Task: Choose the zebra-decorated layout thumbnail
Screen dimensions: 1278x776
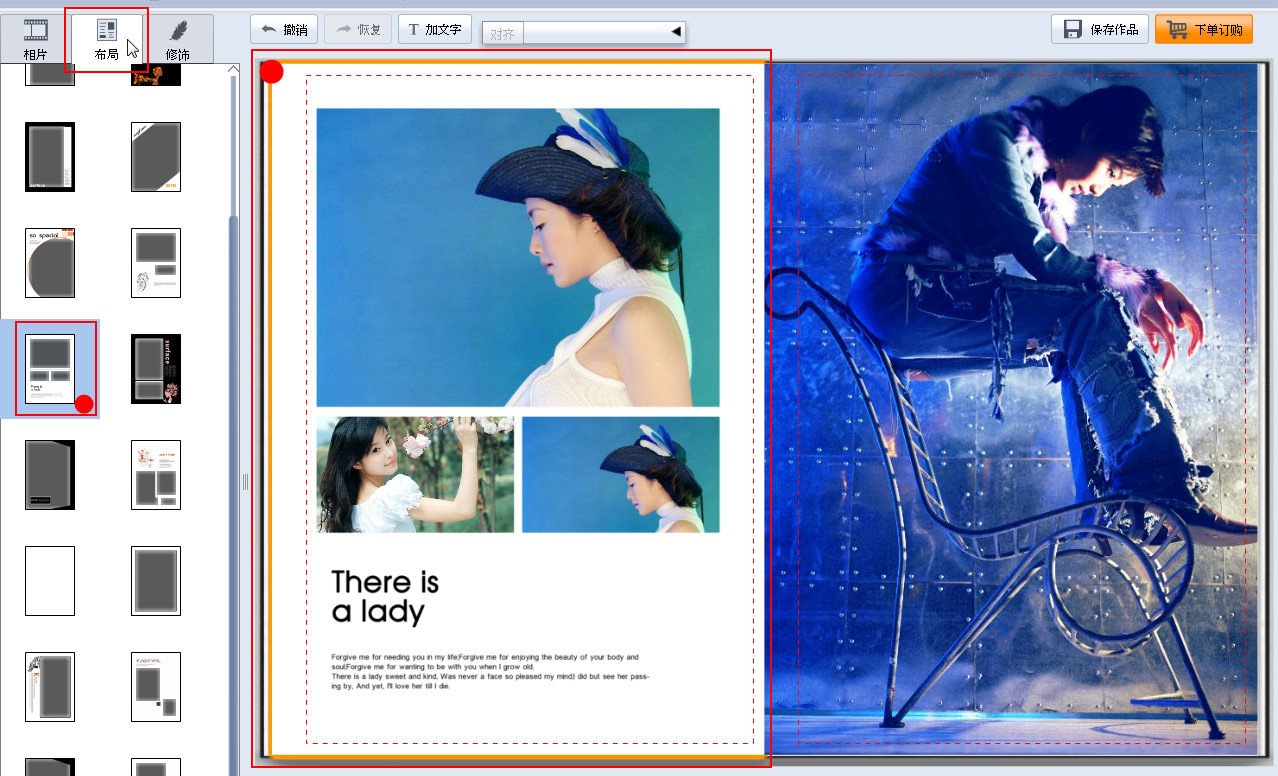Action: click(50, 687)
